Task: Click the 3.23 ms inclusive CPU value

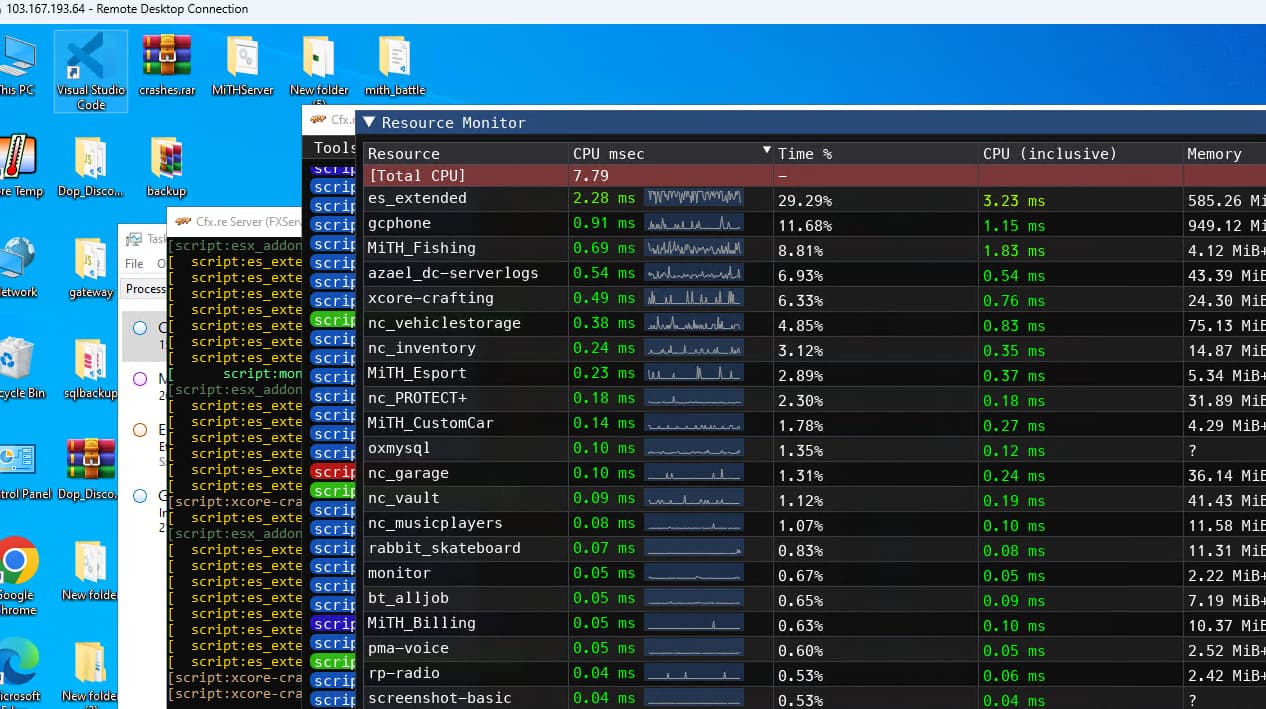Action: (x=1014, y=201)
